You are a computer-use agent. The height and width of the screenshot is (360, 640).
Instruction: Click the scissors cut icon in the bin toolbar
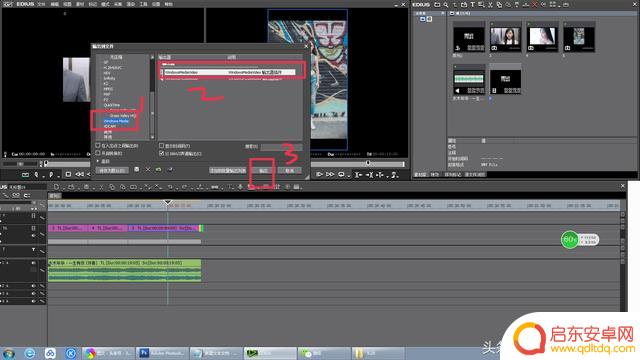pos(490,4)
